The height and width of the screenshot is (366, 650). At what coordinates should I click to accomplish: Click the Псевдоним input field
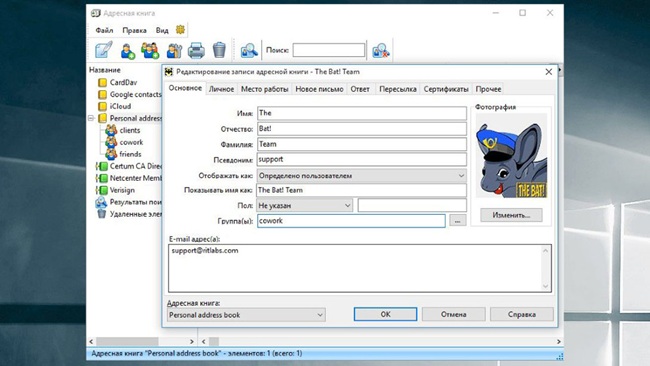coord(361,160)
